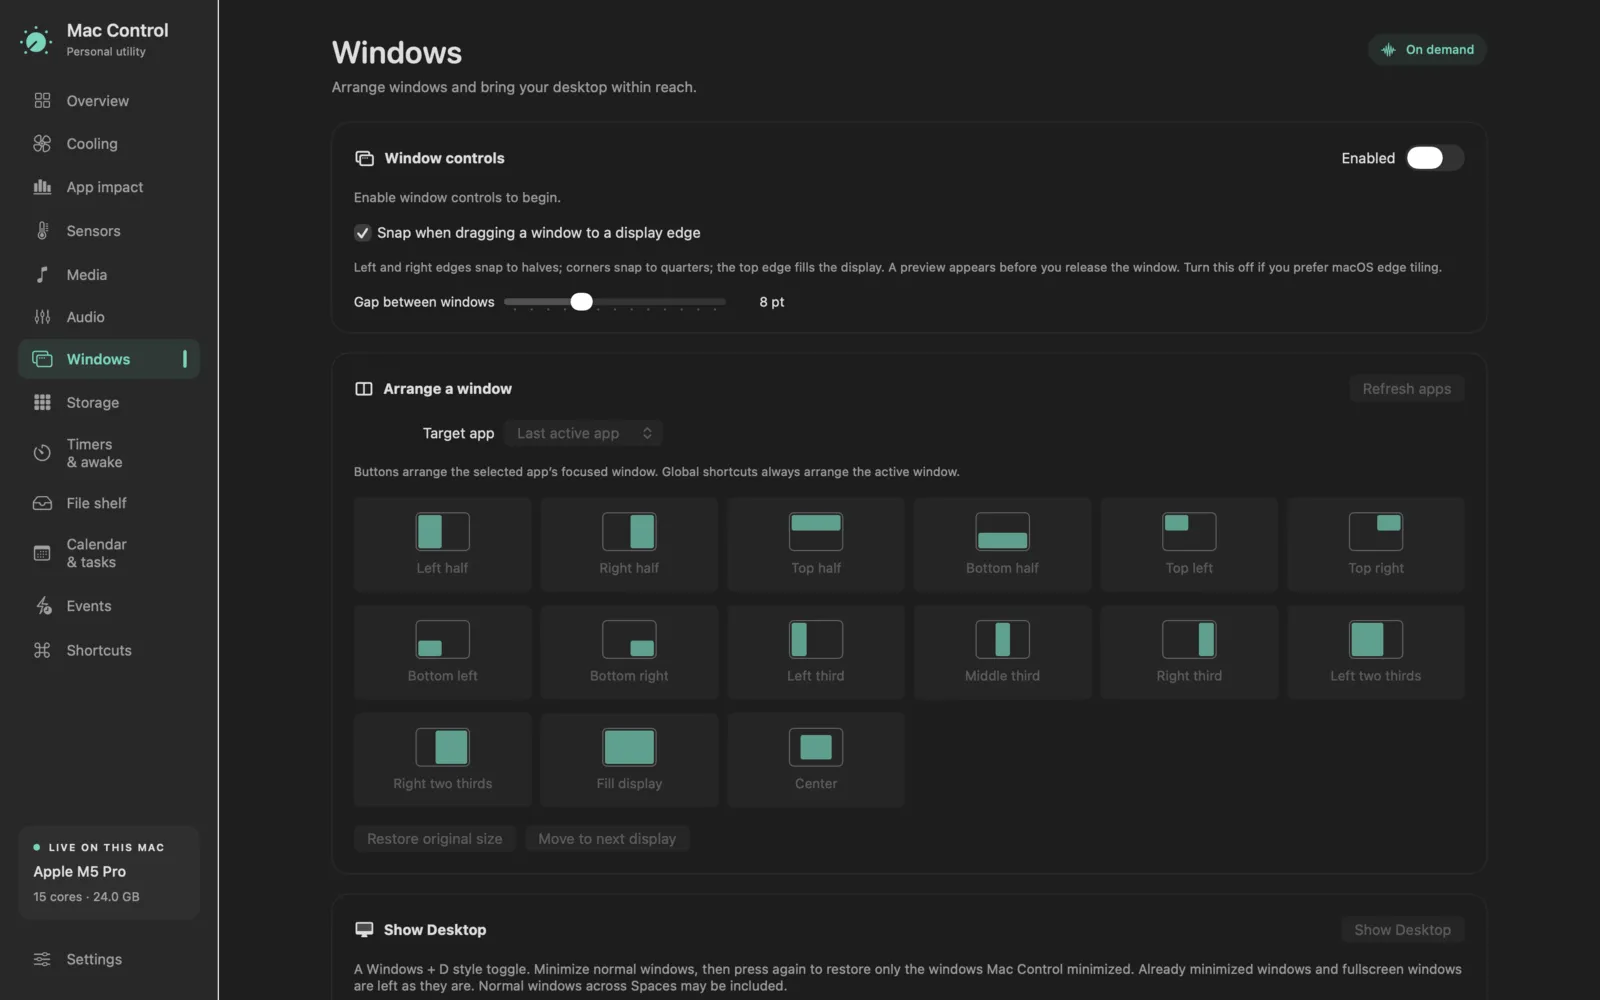Open App impact in the sidebar
The width and height of the screenshot is (1600, 1000).
click(109, 187)
